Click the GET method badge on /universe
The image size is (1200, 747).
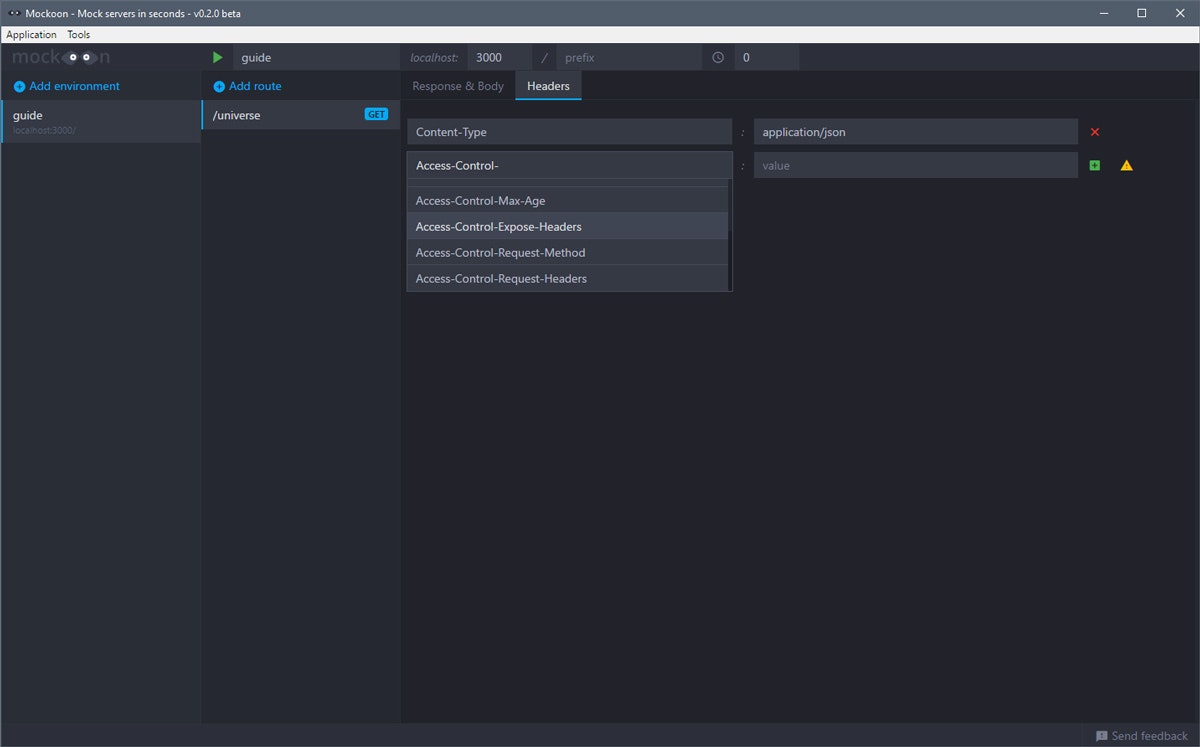coord(376,115)
